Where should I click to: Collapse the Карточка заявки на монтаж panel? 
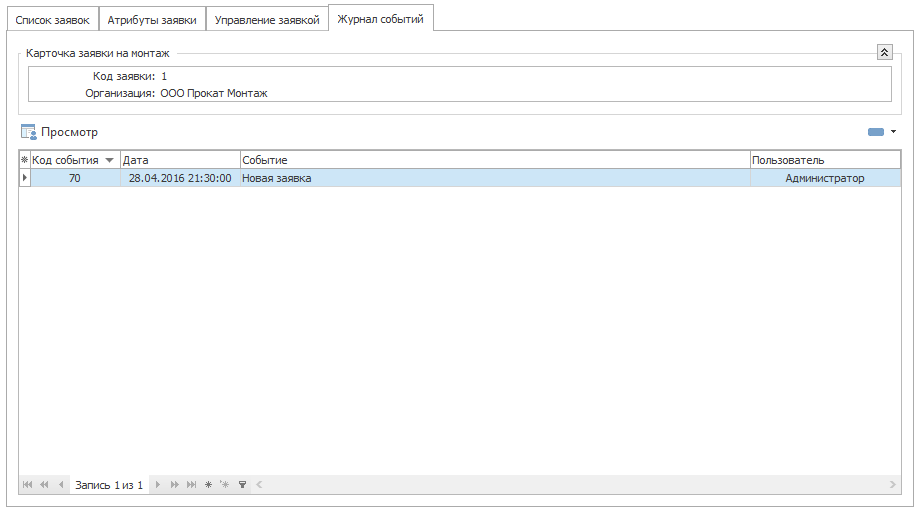pyautogui.click(x=884, y=52)
